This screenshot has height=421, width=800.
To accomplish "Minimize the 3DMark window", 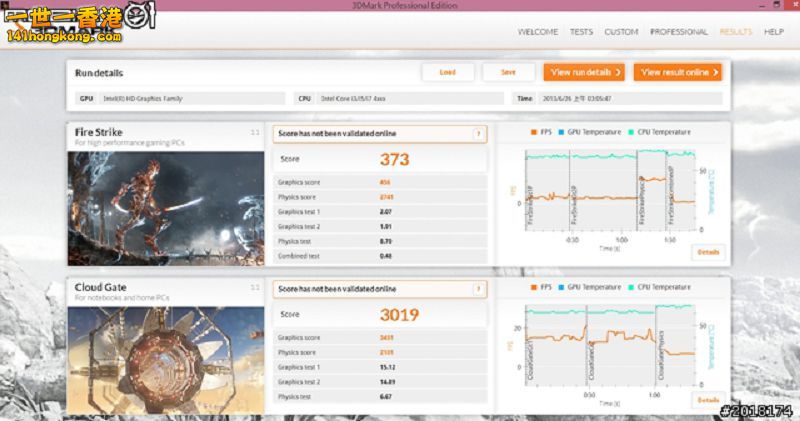I will 762,5.
